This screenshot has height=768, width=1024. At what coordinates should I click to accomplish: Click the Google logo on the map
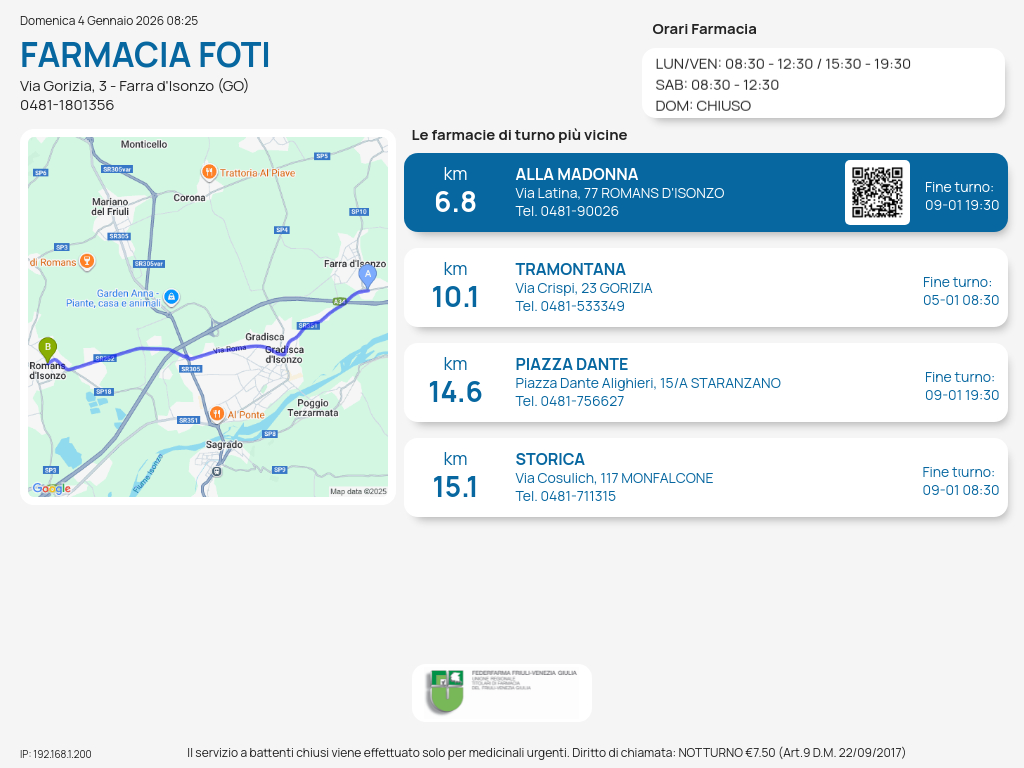pyautogui.click(x=52, y=488)
